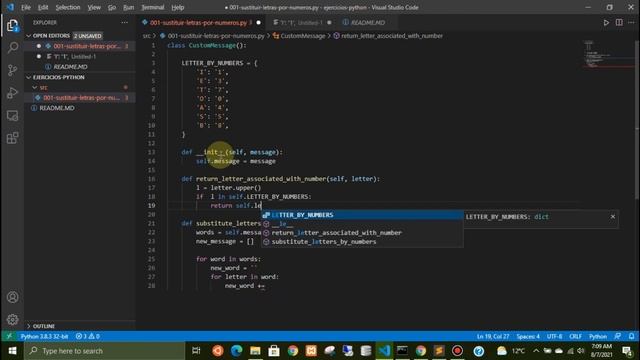Open the Edit menu
Viewport: 640px width, 360px height.
(x=43, y=7)
